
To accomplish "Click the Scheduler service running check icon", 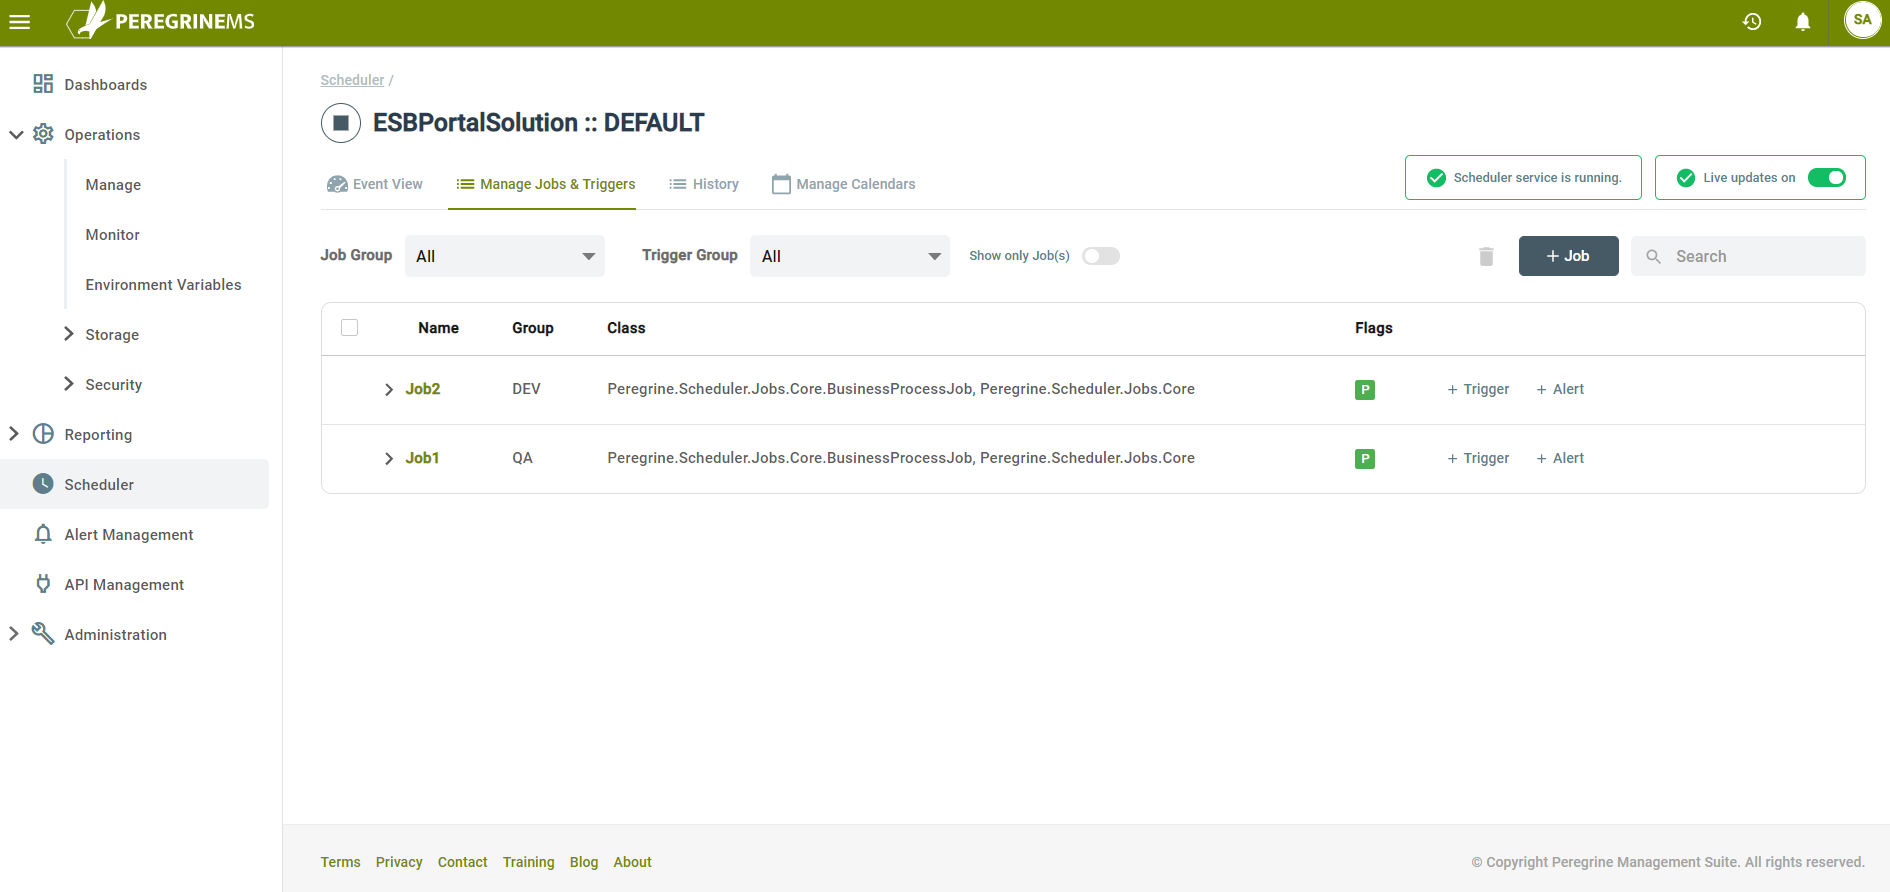I will coord(1436,178).
